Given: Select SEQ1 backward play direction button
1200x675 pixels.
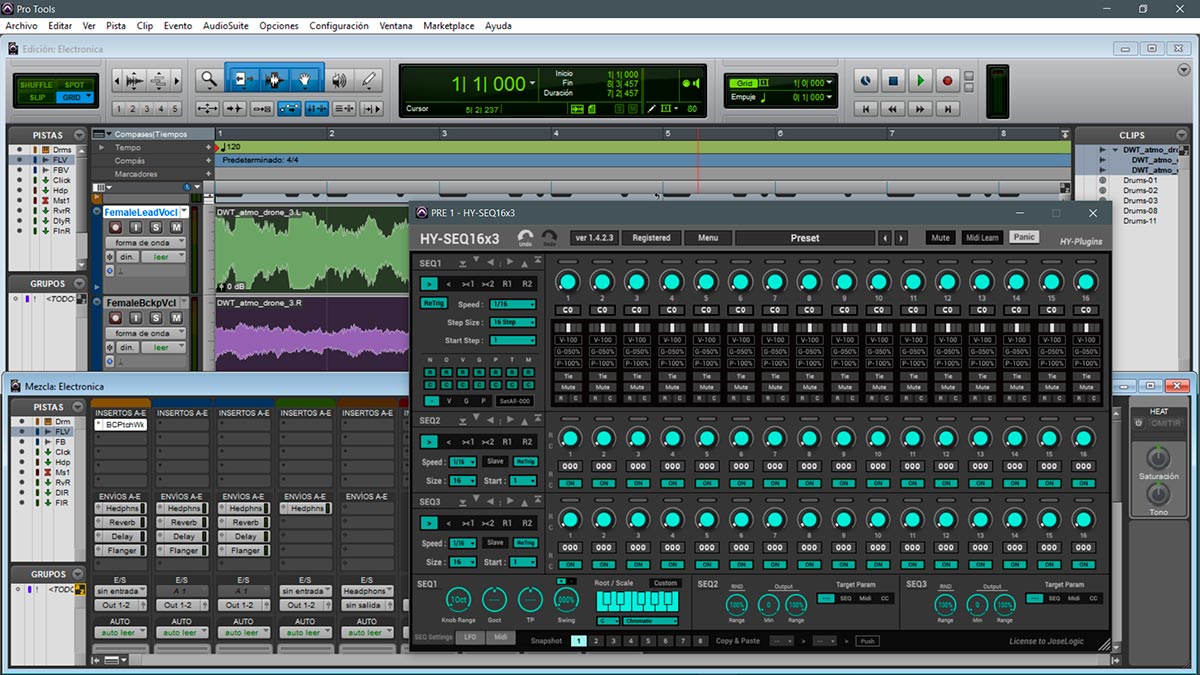Looking at the screenshot, I should 449,284.
